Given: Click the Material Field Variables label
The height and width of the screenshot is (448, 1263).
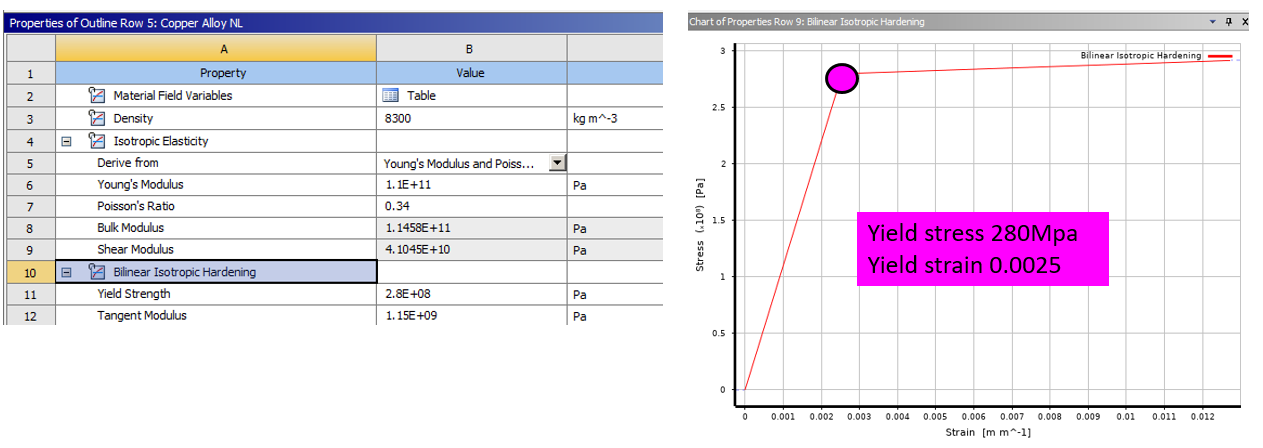Looking at the screenshot, I should pos(172,96).
